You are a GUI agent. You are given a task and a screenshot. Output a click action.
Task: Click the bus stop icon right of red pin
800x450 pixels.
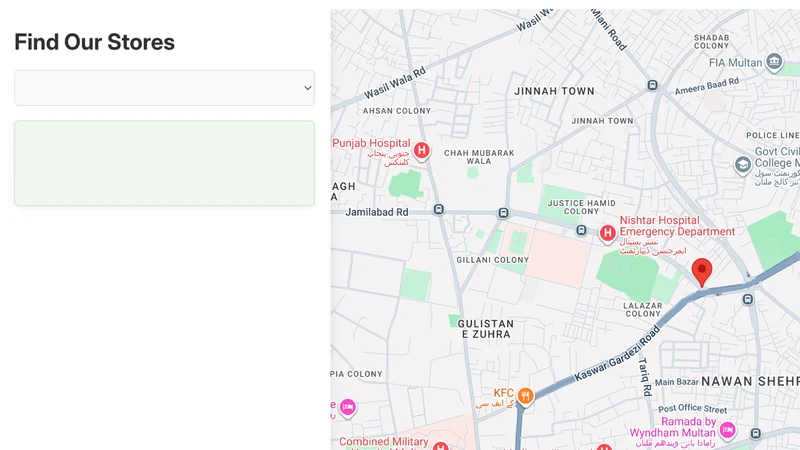click(748, 299)
